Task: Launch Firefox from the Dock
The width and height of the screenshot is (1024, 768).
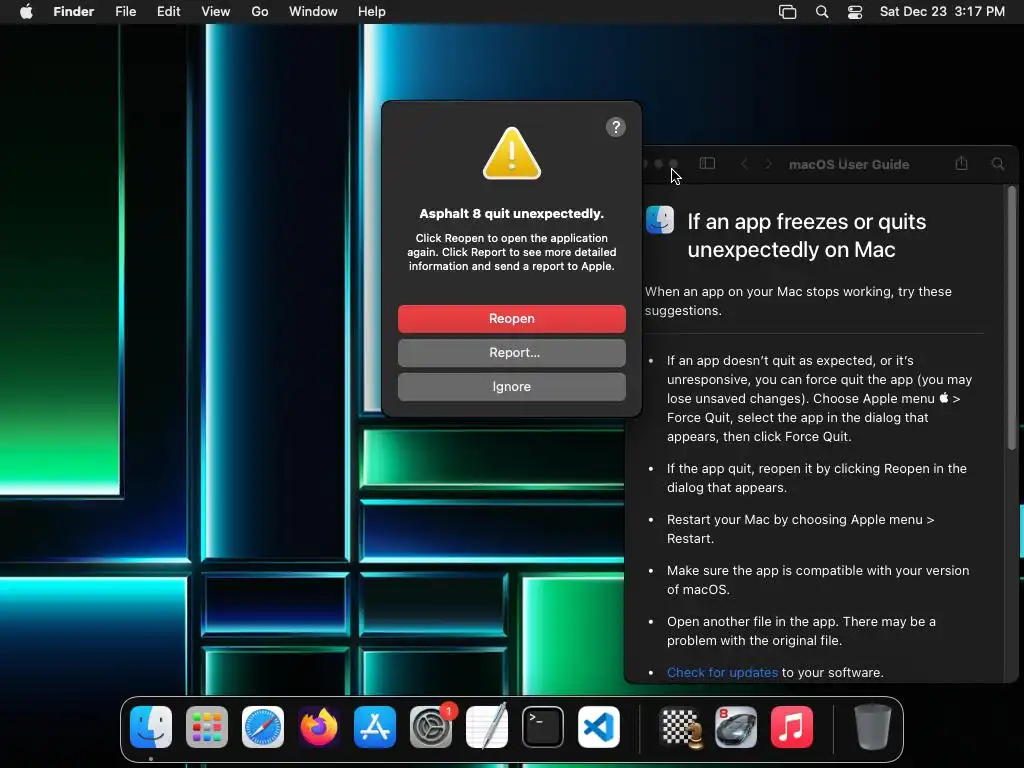Action: (319, 727)
